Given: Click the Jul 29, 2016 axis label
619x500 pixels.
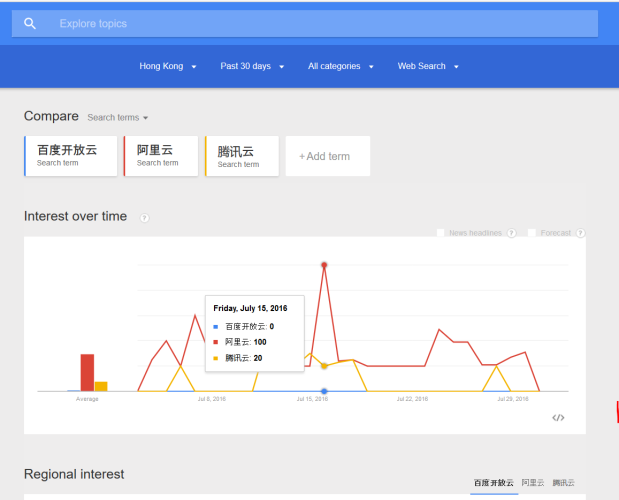Looking at the screenshot, I should coord(513,399).
